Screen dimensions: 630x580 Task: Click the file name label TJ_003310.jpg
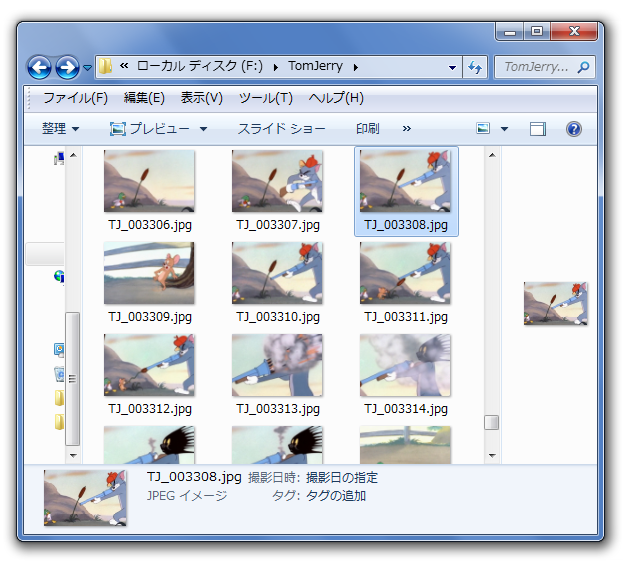tap(278, 317)
